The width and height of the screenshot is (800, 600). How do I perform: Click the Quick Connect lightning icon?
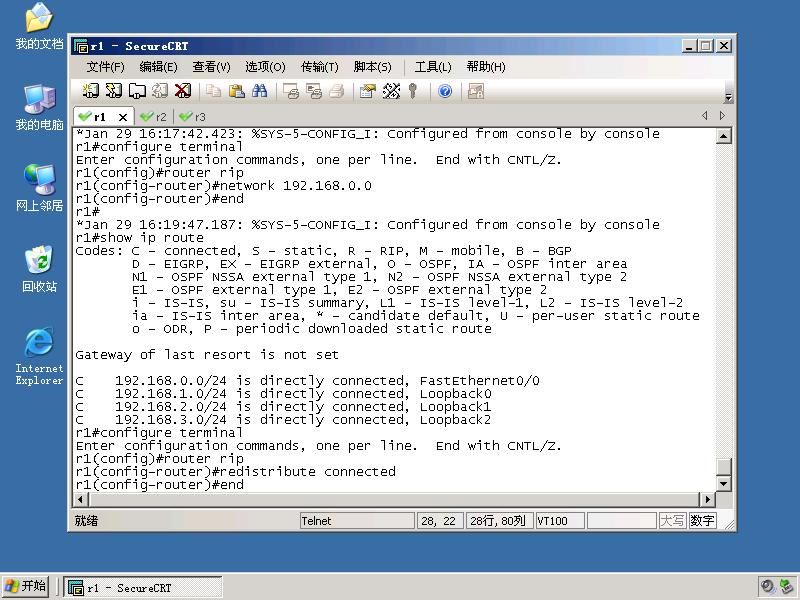[114, 91]
